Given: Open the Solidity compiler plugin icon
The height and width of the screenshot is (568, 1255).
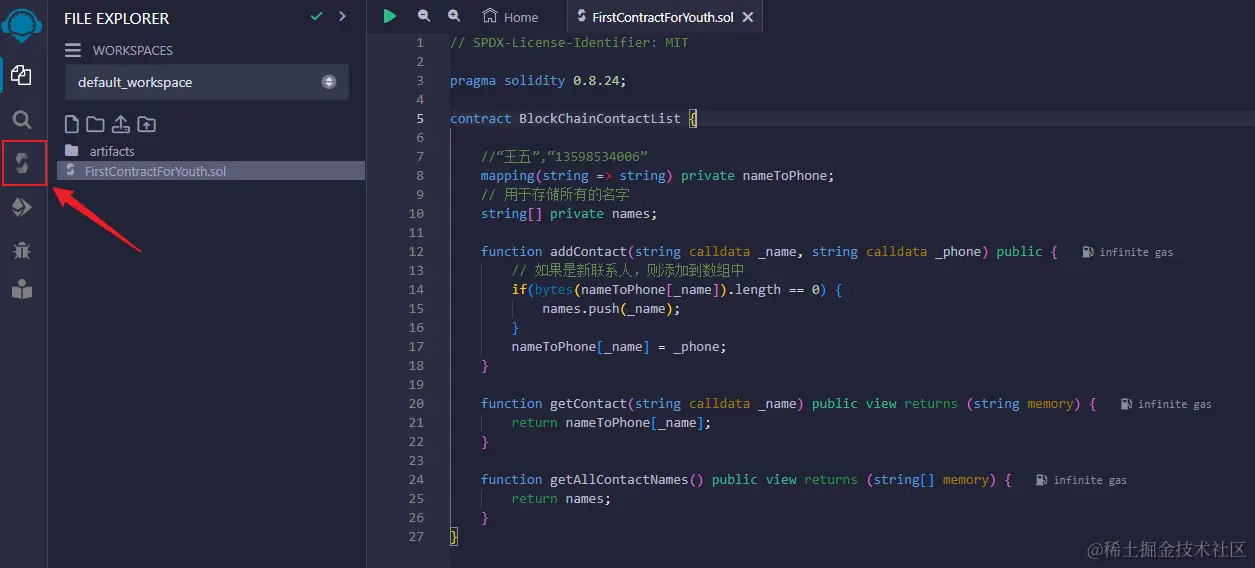Looking at the screenshot, I should click(22, 163).
